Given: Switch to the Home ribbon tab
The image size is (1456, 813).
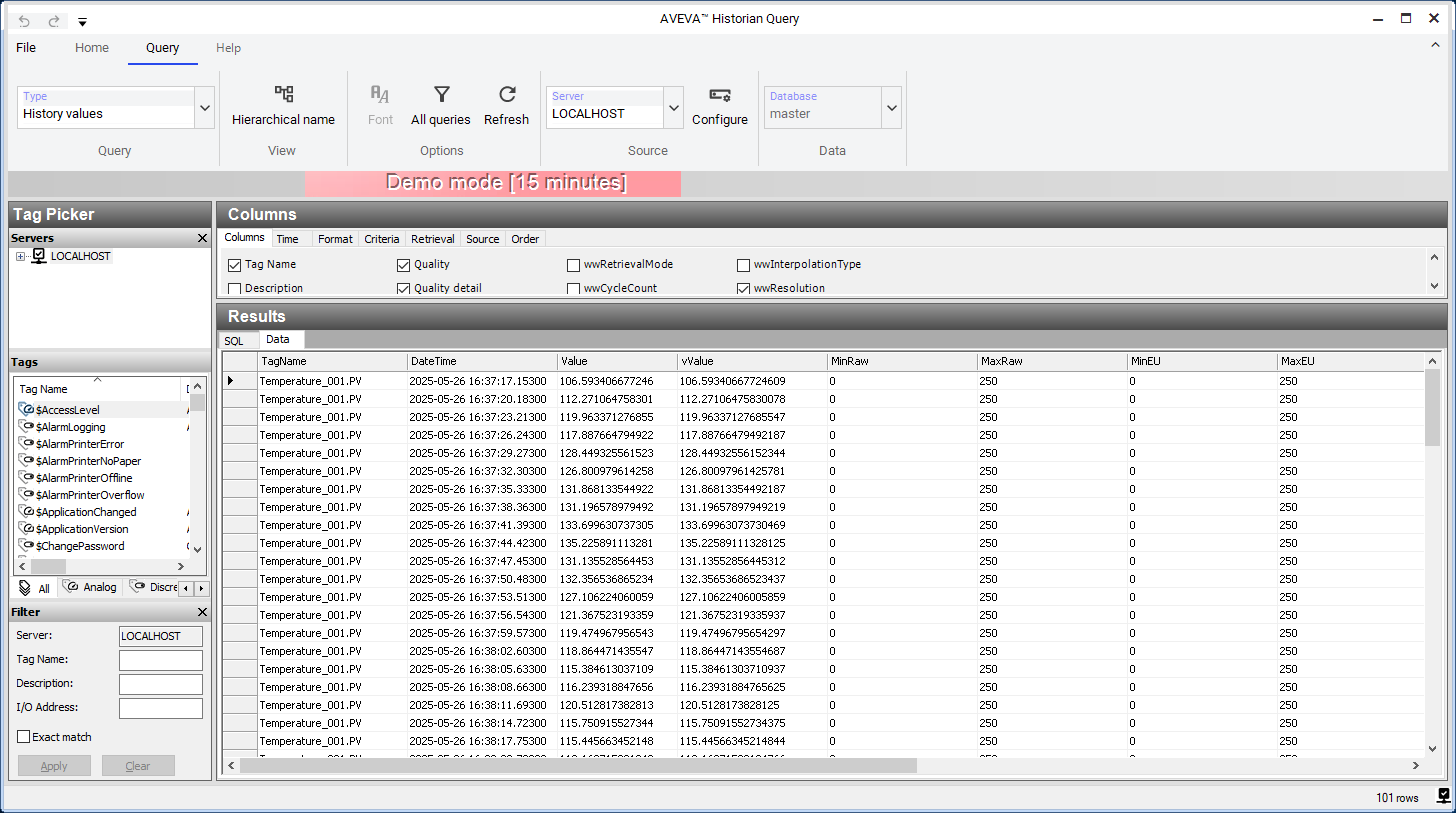Looking at the screenshot, I should [92, 48].
